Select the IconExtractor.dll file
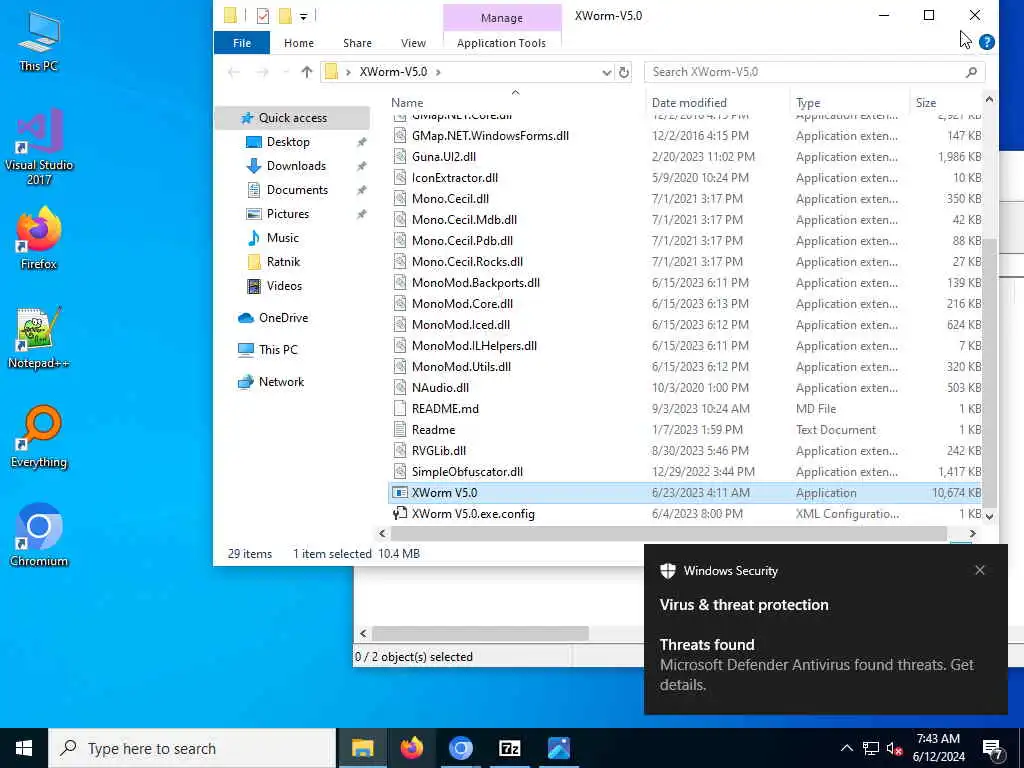 pyautogui.click(x=455, y=178)
